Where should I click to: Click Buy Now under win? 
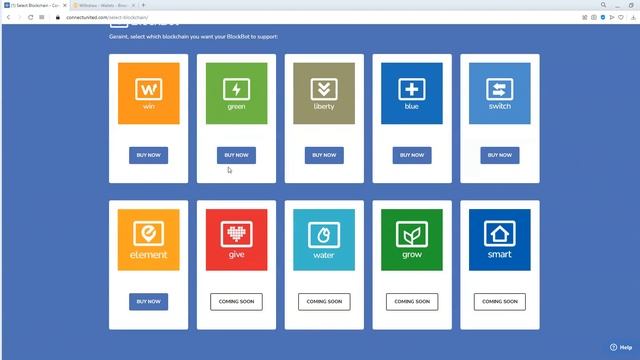pos(149,155)
